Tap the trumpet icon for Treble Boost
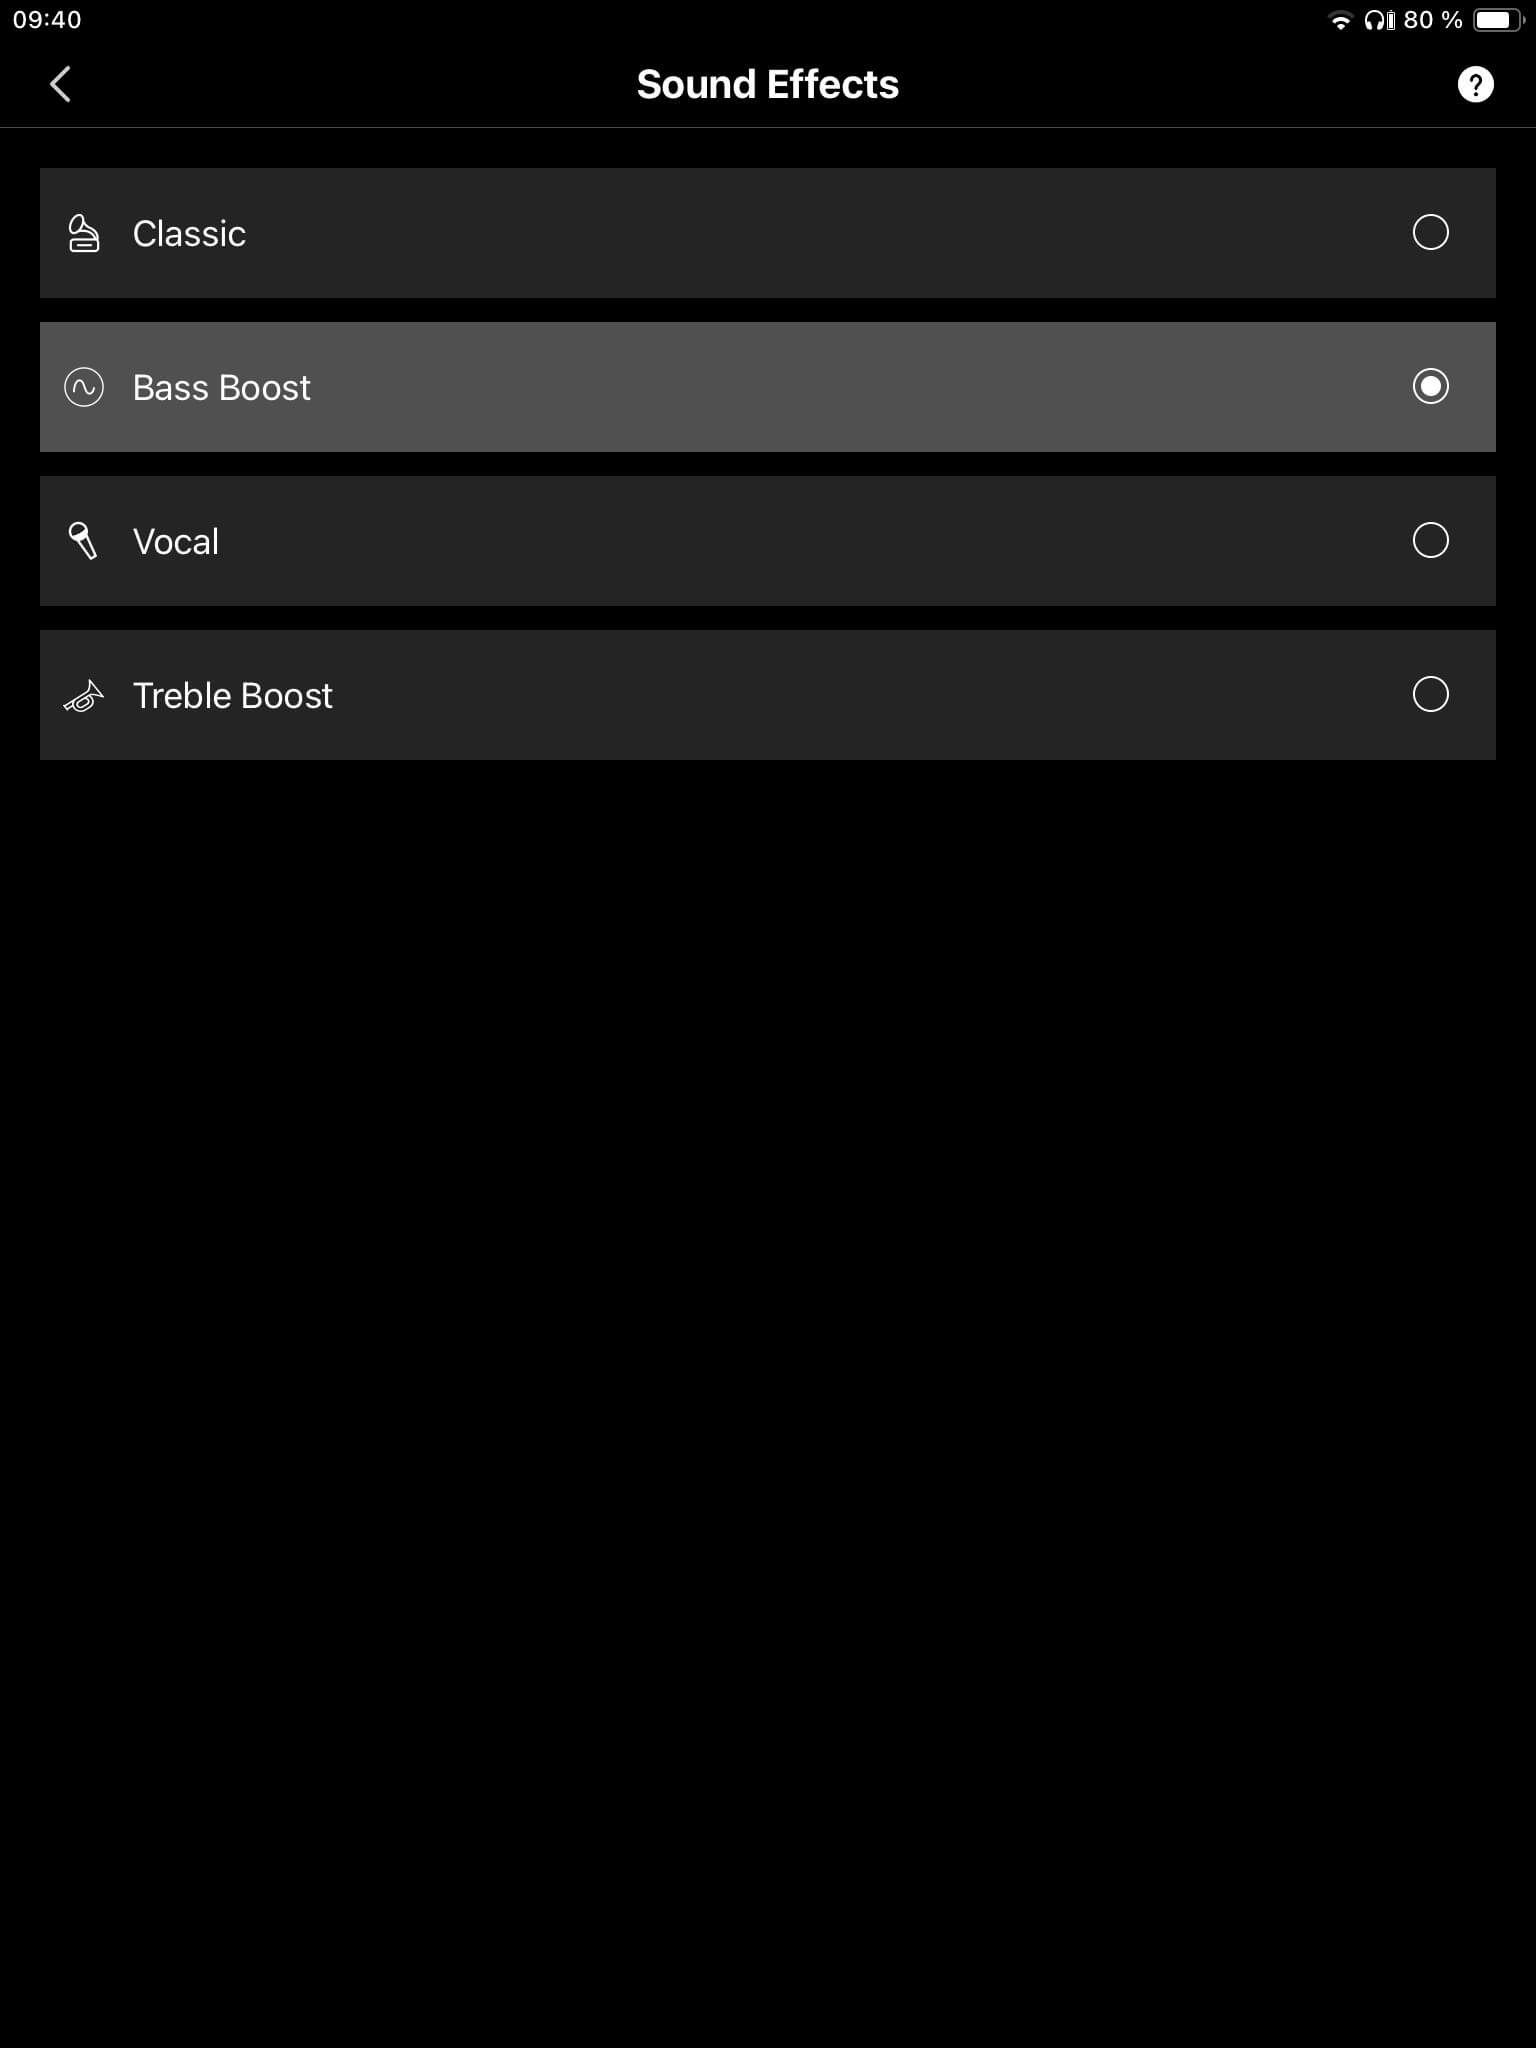The image size is (1536, 2048). [83, 696]
